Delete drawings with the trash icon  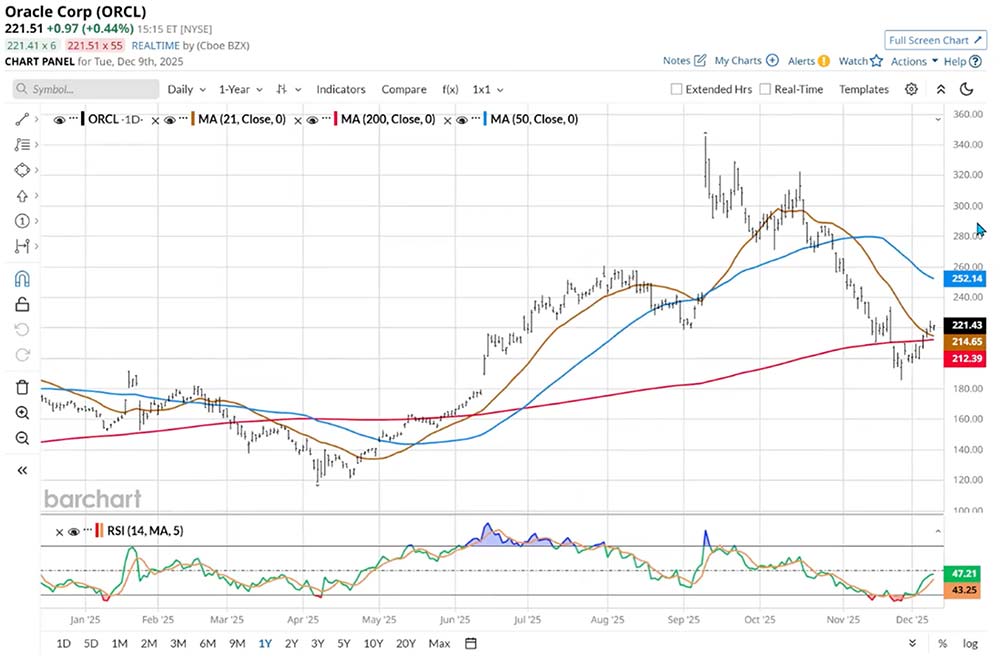20,388
